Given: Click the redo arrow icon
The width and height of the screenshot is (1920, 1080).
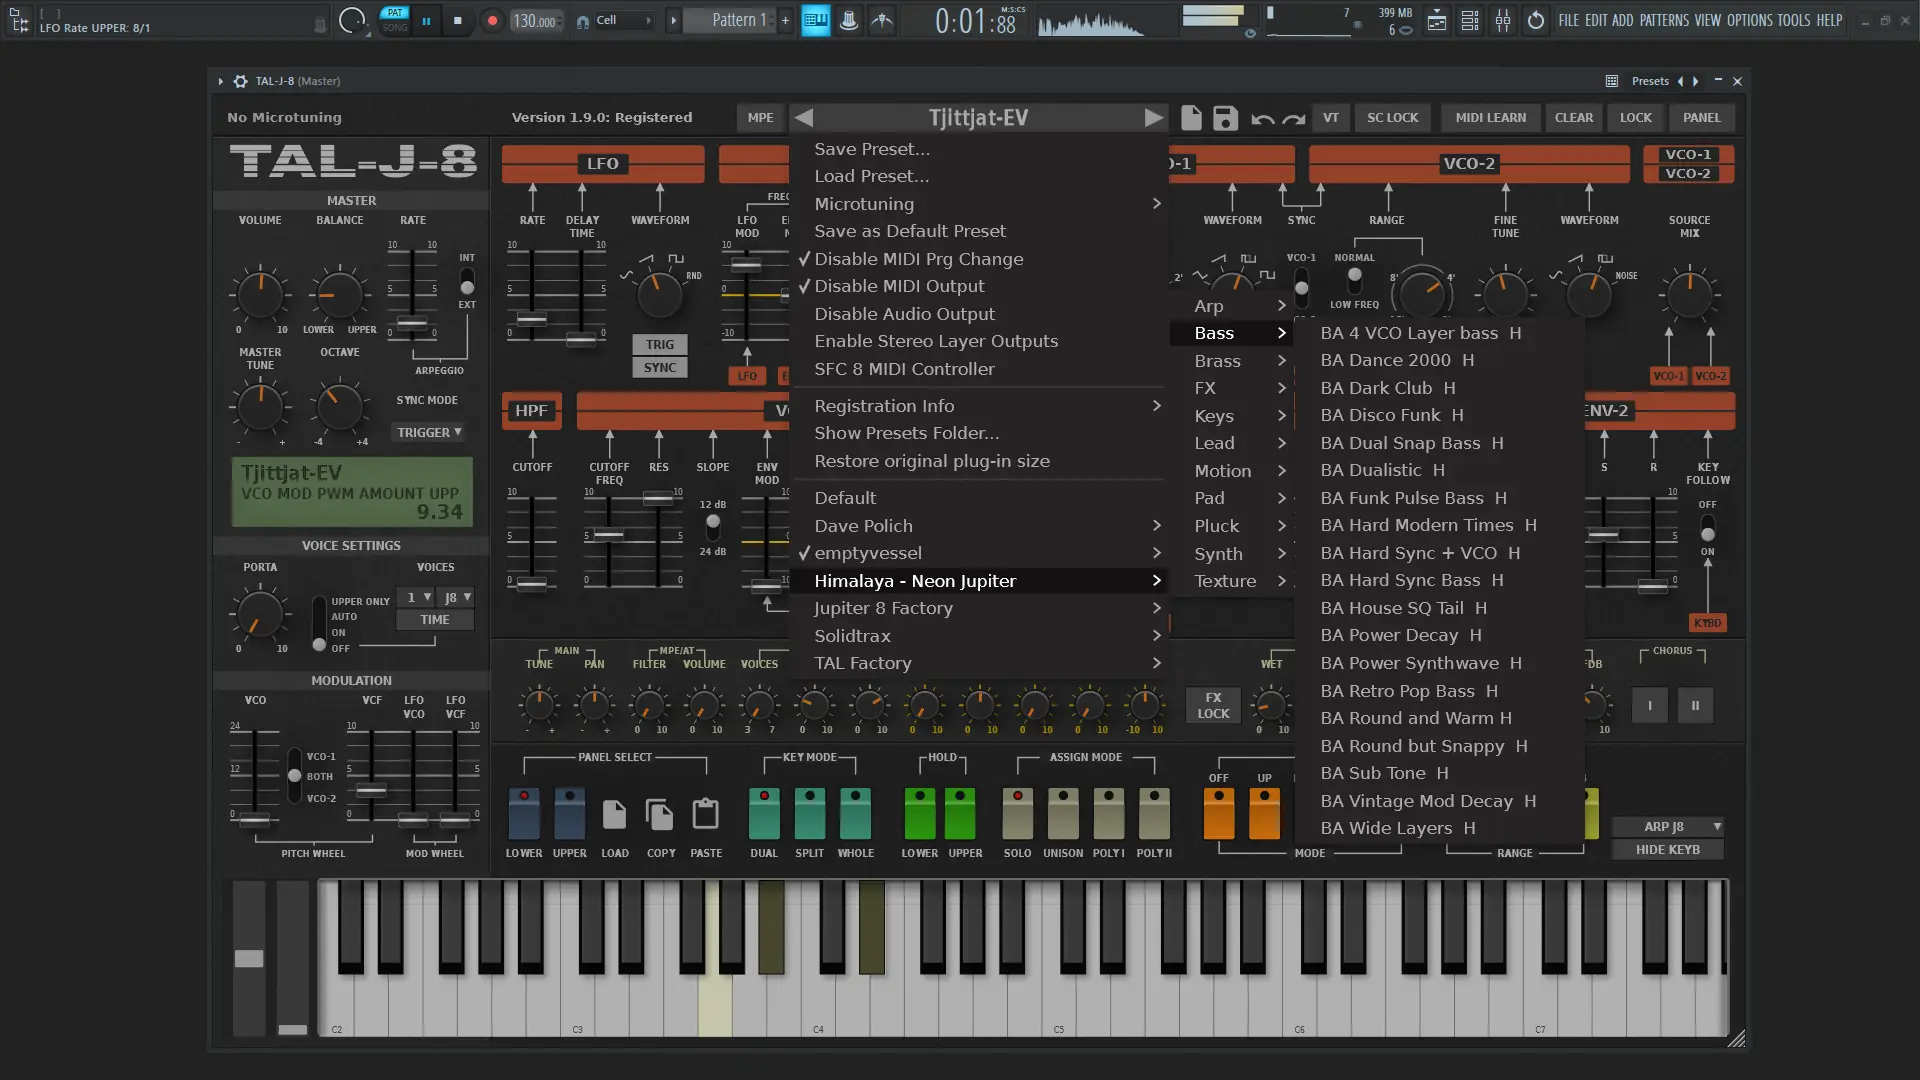Looking at the screenshot, I should (1294, 119).
